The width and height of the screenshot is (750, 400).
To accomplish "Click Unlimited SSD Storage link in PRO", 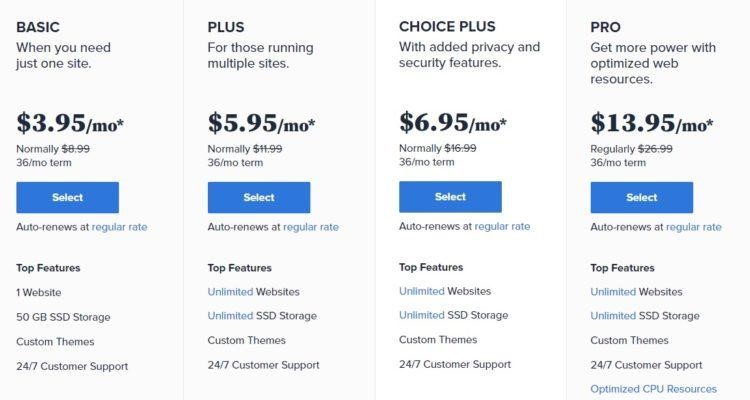I will 613,316.
